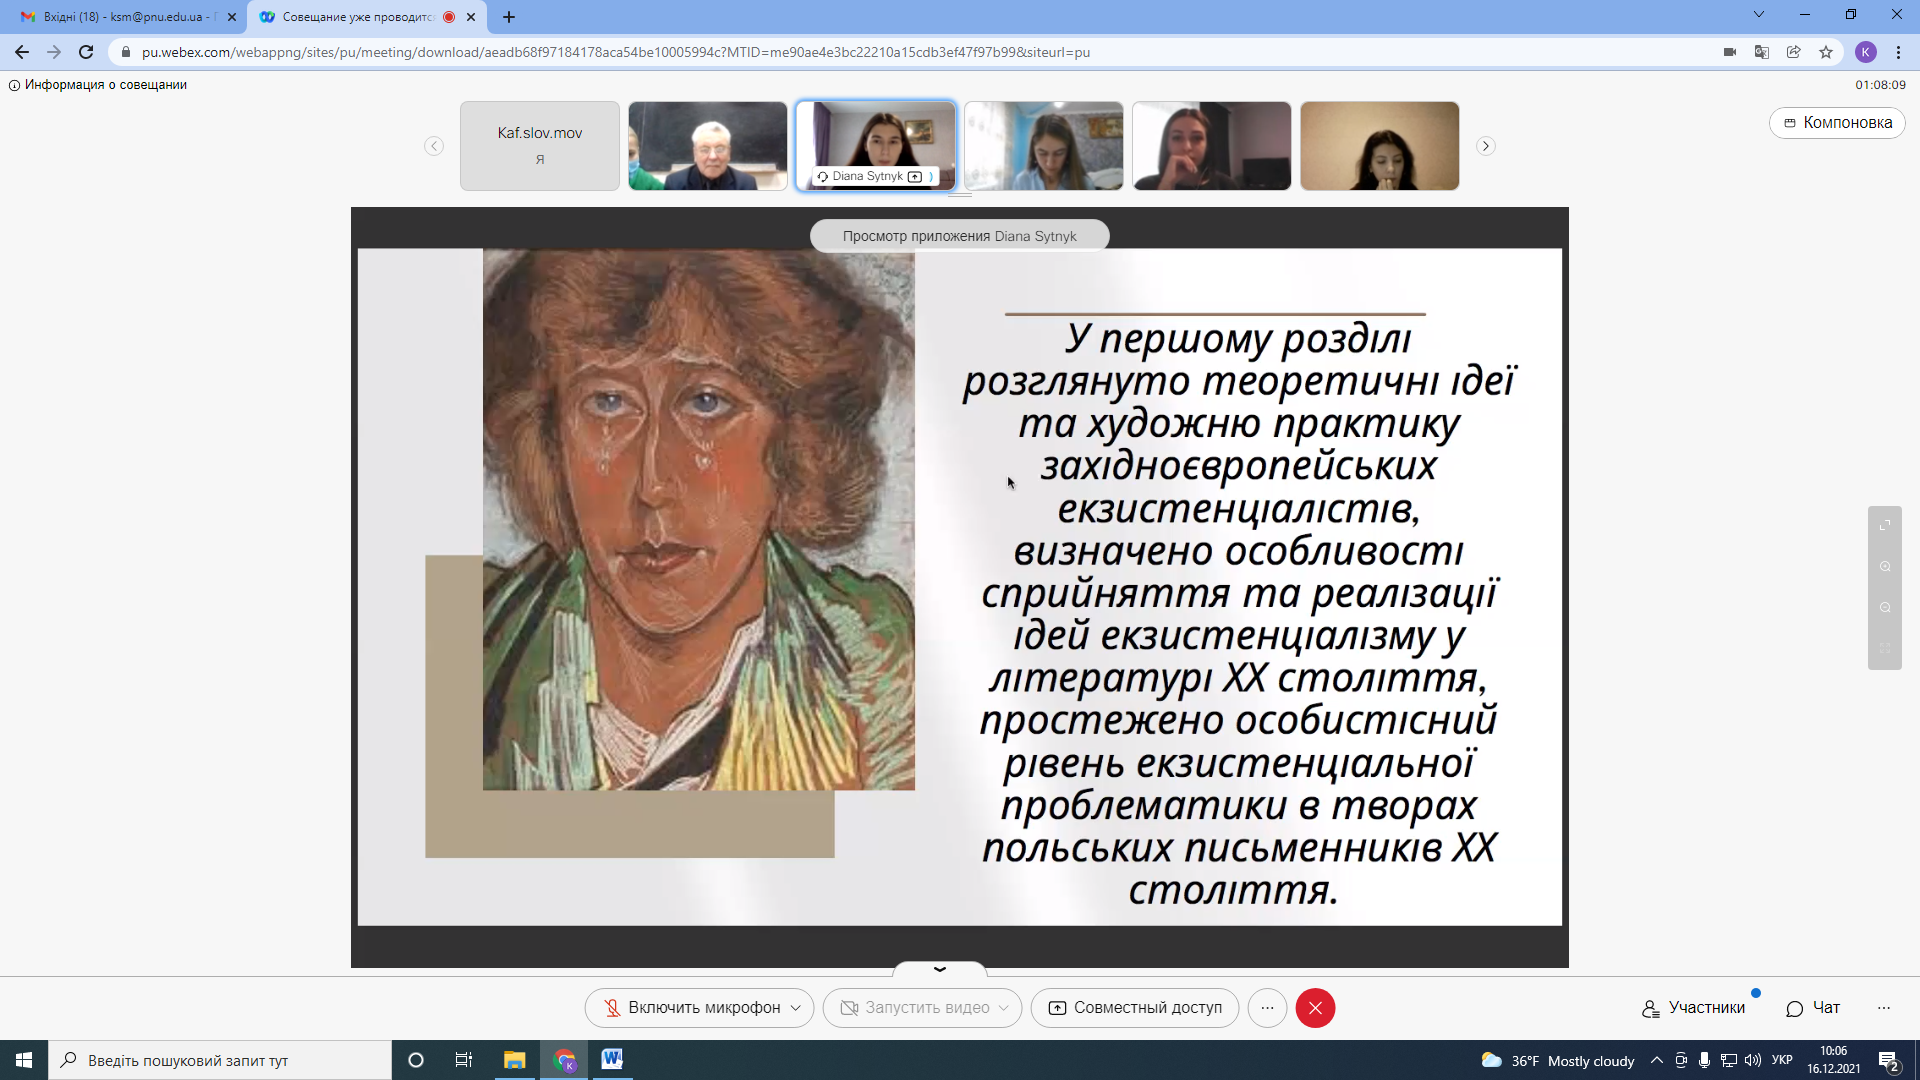Click Совместный доступ share button
The width and height of the screenshot is (1920, 1080).
tap(1135, 1008)
